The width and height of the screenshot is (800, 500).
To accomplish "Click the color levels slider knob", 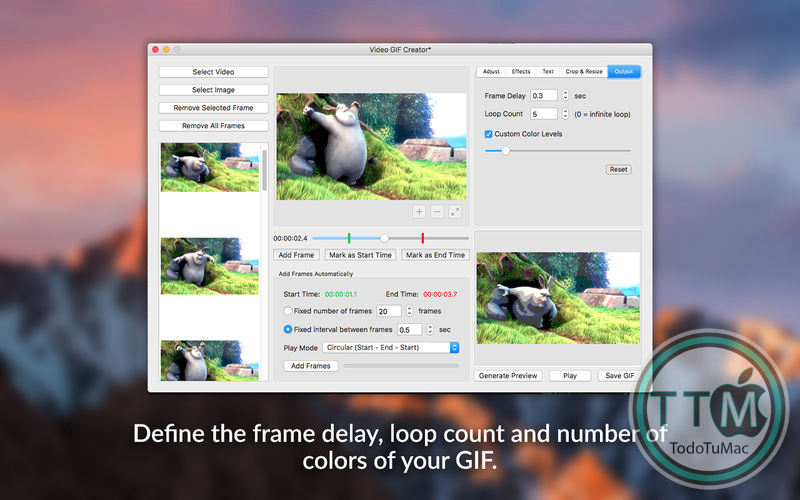I will click(x=505, y=151).
